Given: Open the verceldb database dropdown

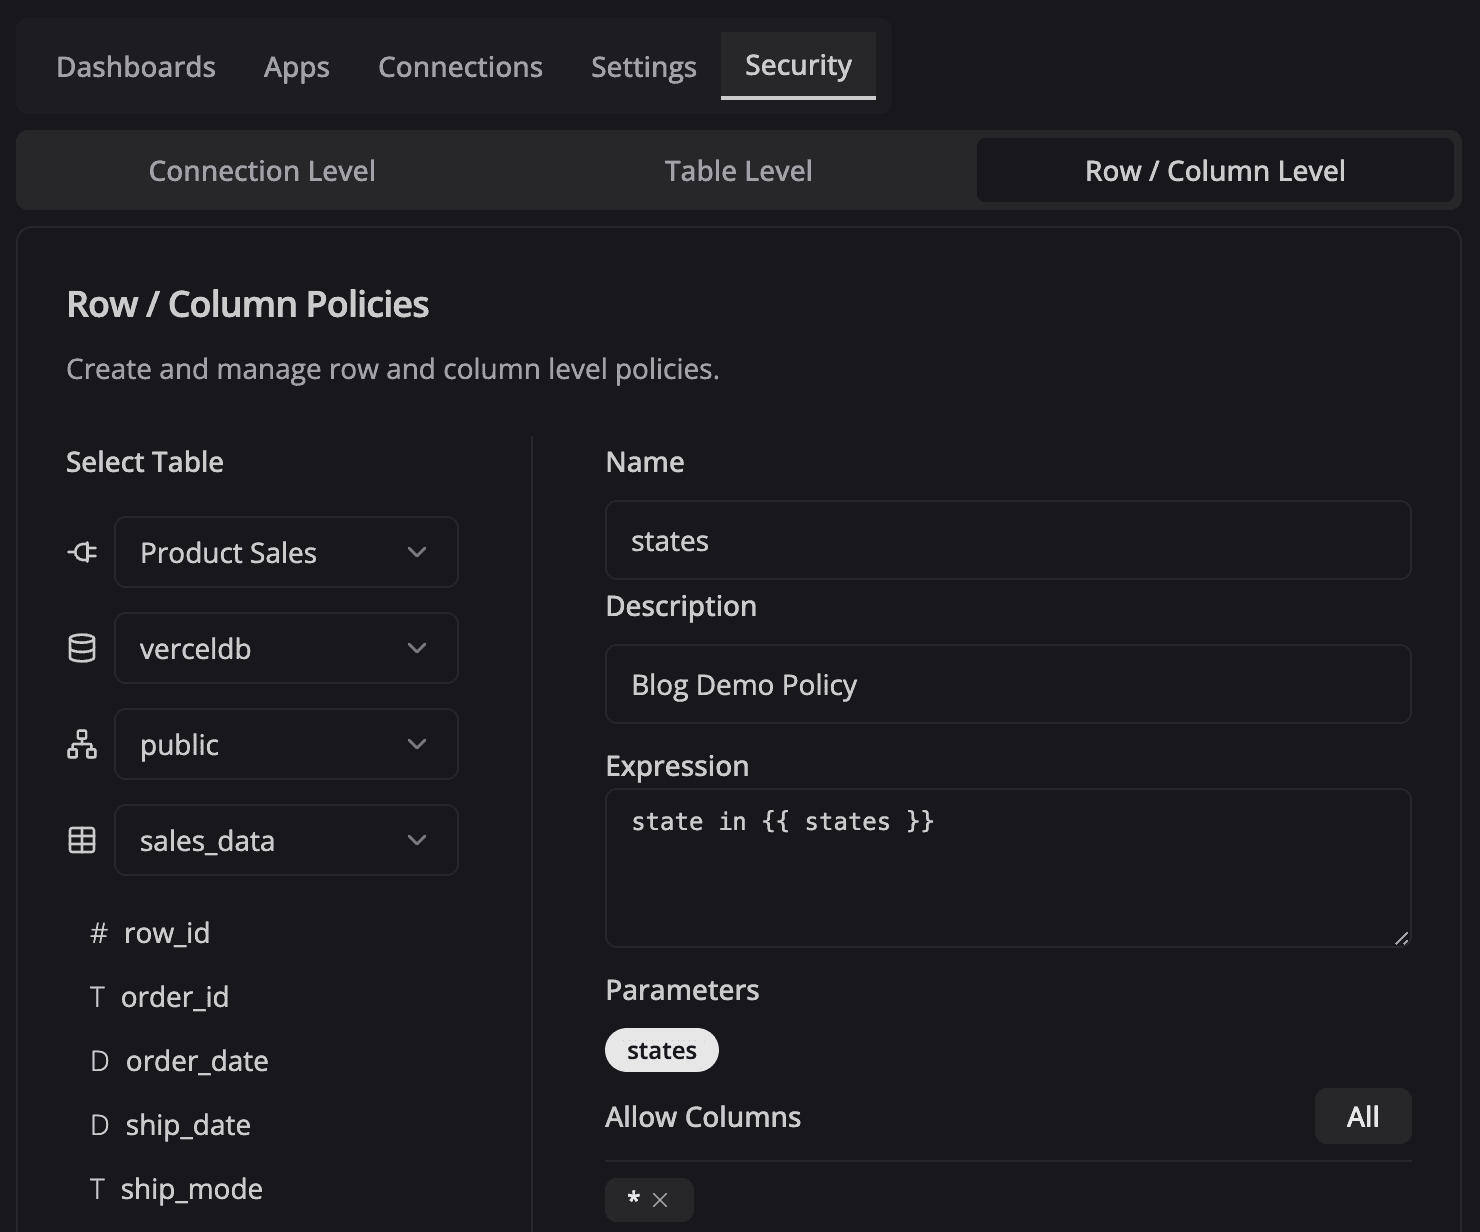Looking at the screenshot, I should tap(286, 648).
